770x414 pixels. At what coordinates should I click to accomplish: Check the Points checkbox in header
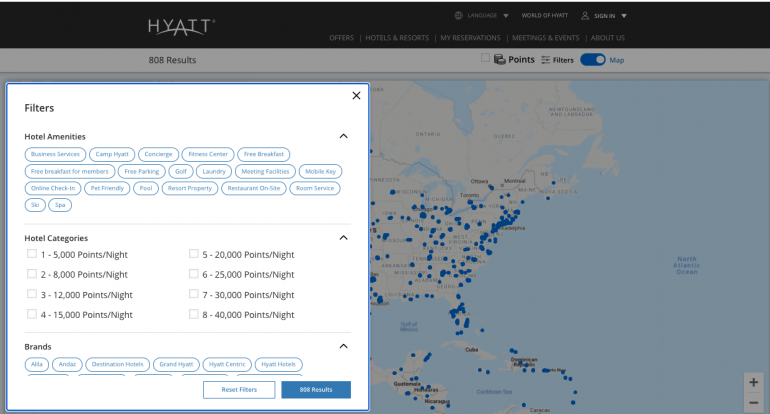pyautogui.click(x=485, y=59)
